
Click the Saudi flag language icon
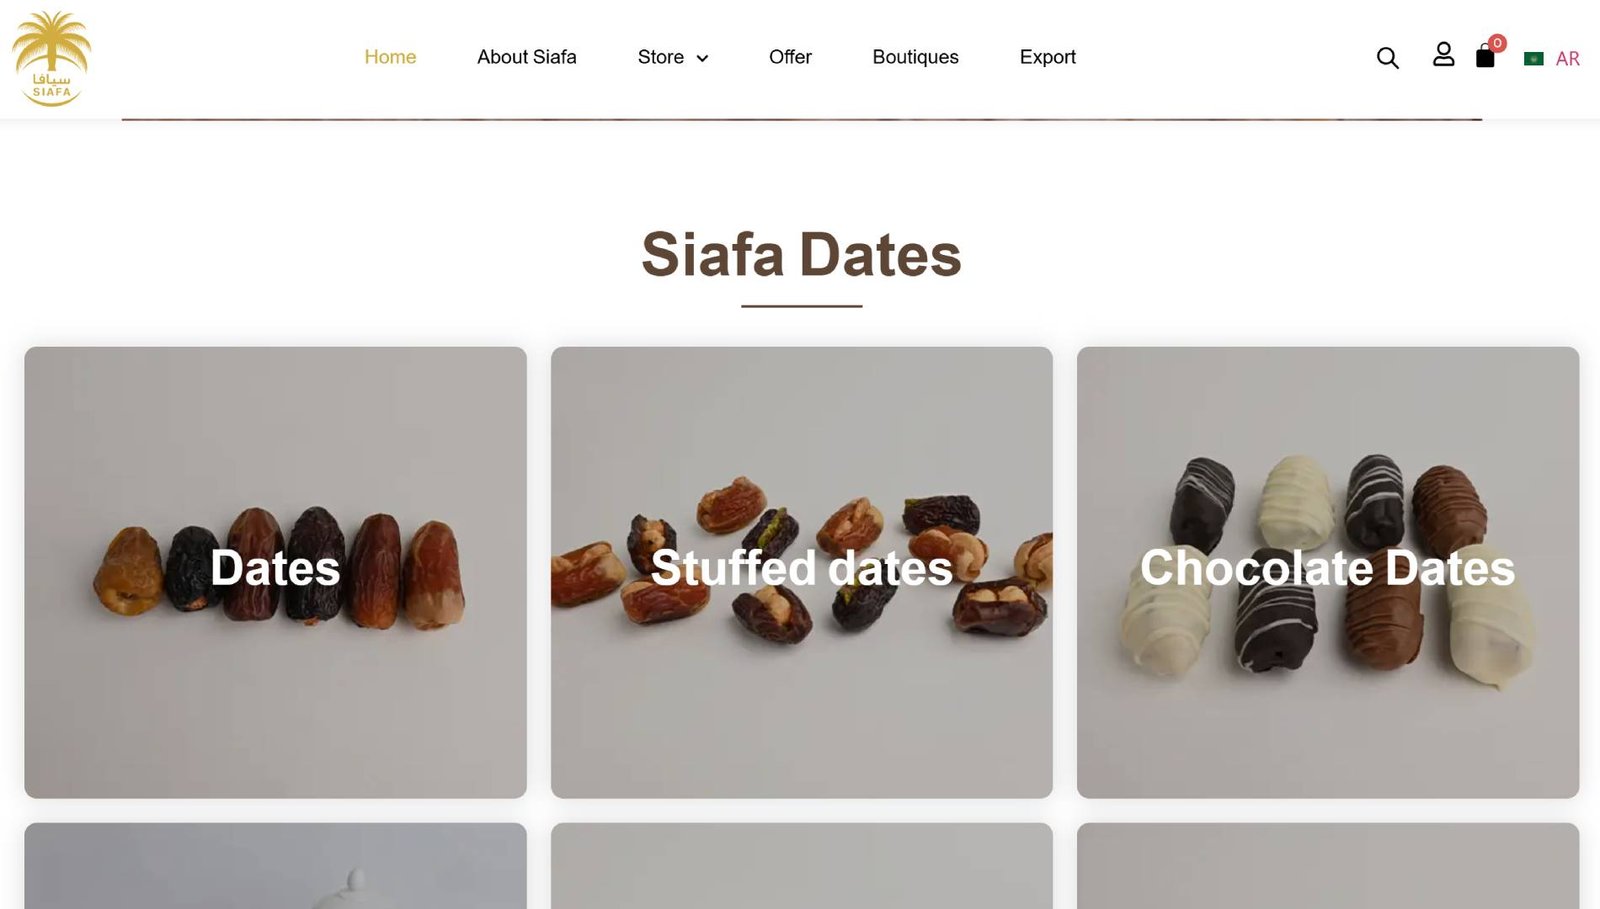tap(1532, 58)
